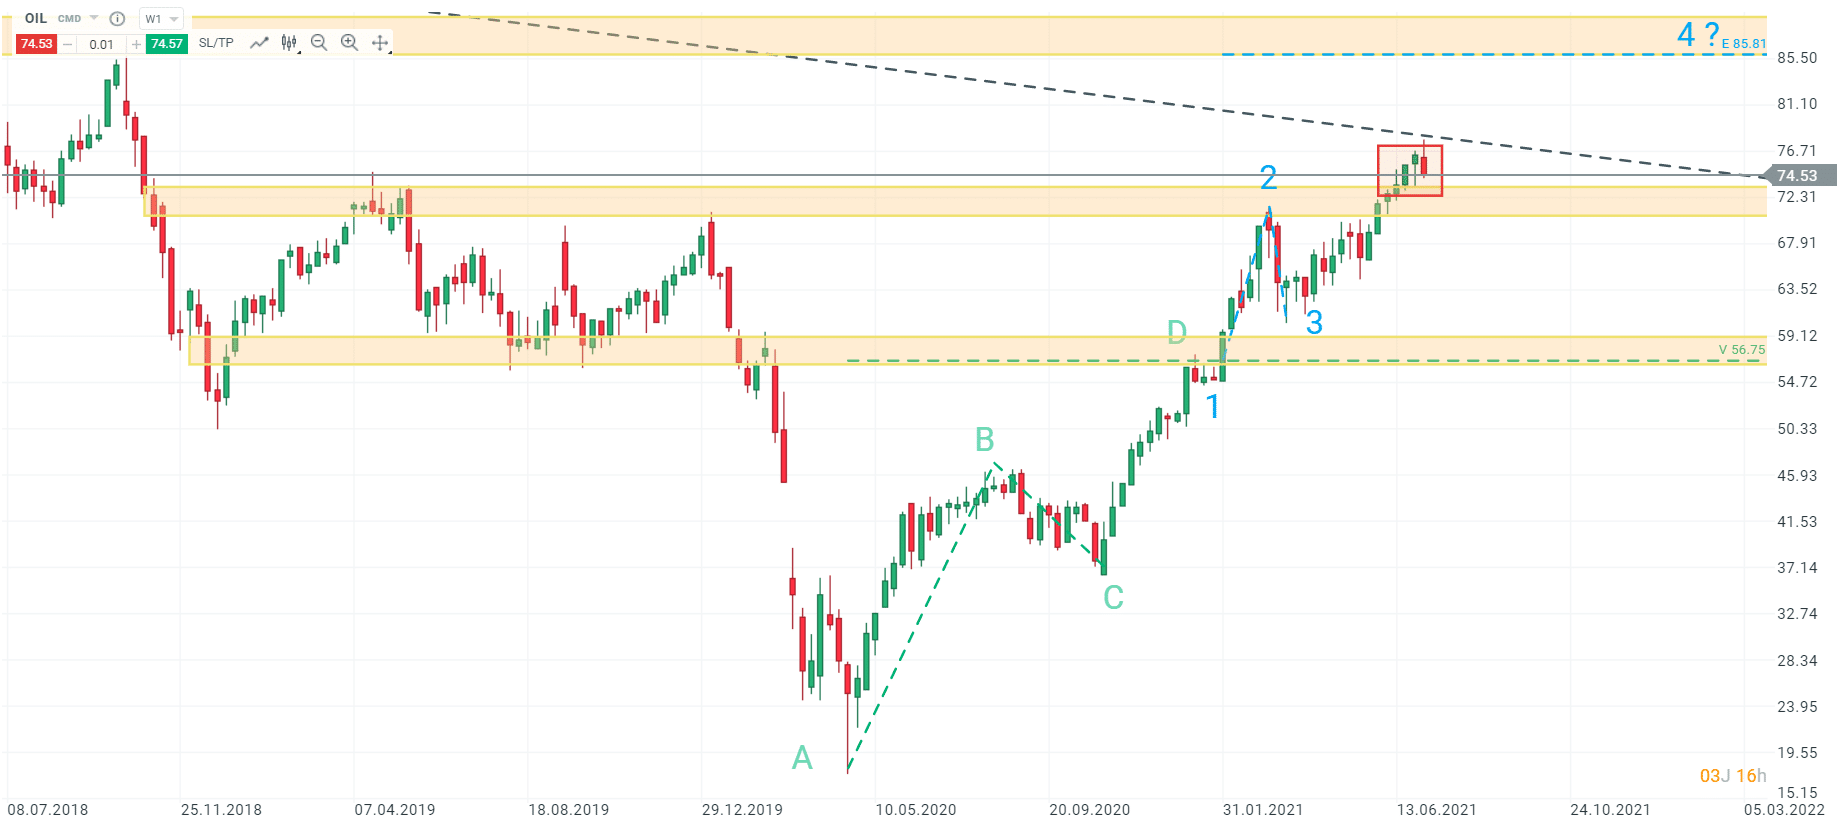The height and width of the screenshot is (827, 1844).
Task: Zoom in the chart with magnifier plus
Action: pos(349,43)
